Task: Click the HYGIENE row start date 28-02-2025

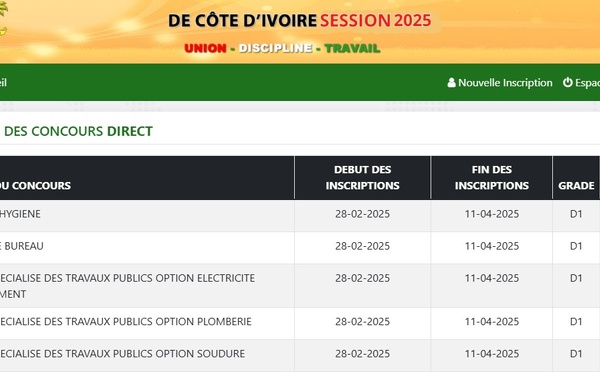Action: tap(362, 214)
